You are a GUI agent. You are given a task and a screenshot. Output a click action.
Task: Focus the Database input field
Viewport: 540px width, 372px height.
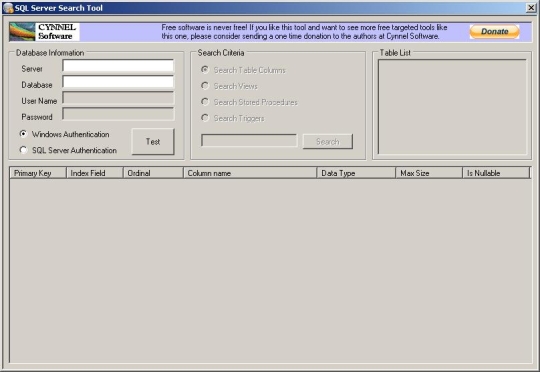[118, 82]
